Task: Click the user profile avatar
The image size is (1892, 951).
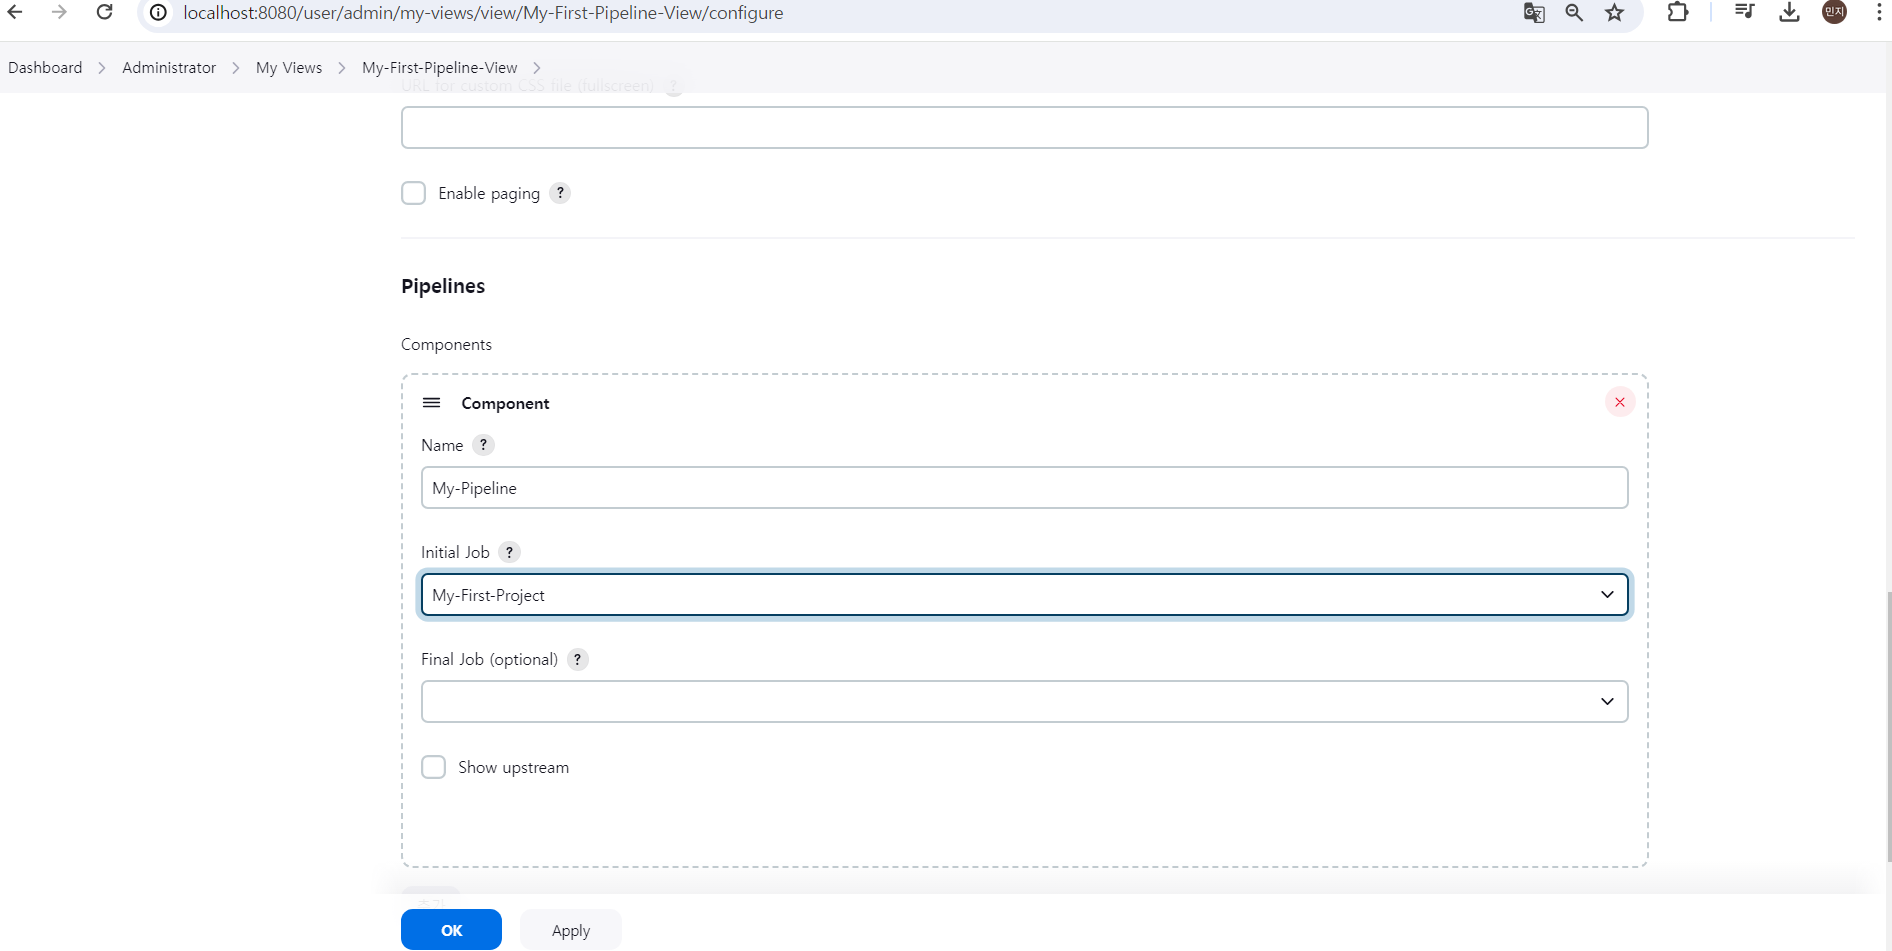Action: click(x=1835, y=12)
